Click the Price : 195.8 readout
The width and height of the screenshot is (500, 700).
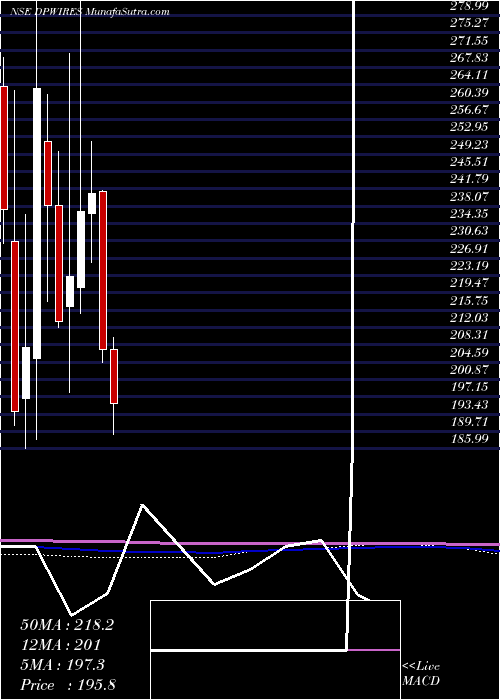pos(68,684)
